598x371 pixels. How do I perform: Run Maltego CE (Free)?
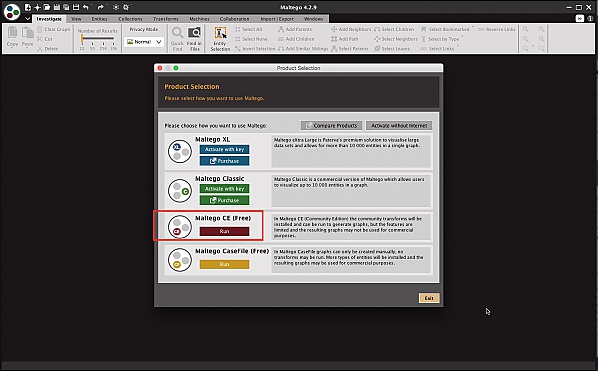(224, 231)
